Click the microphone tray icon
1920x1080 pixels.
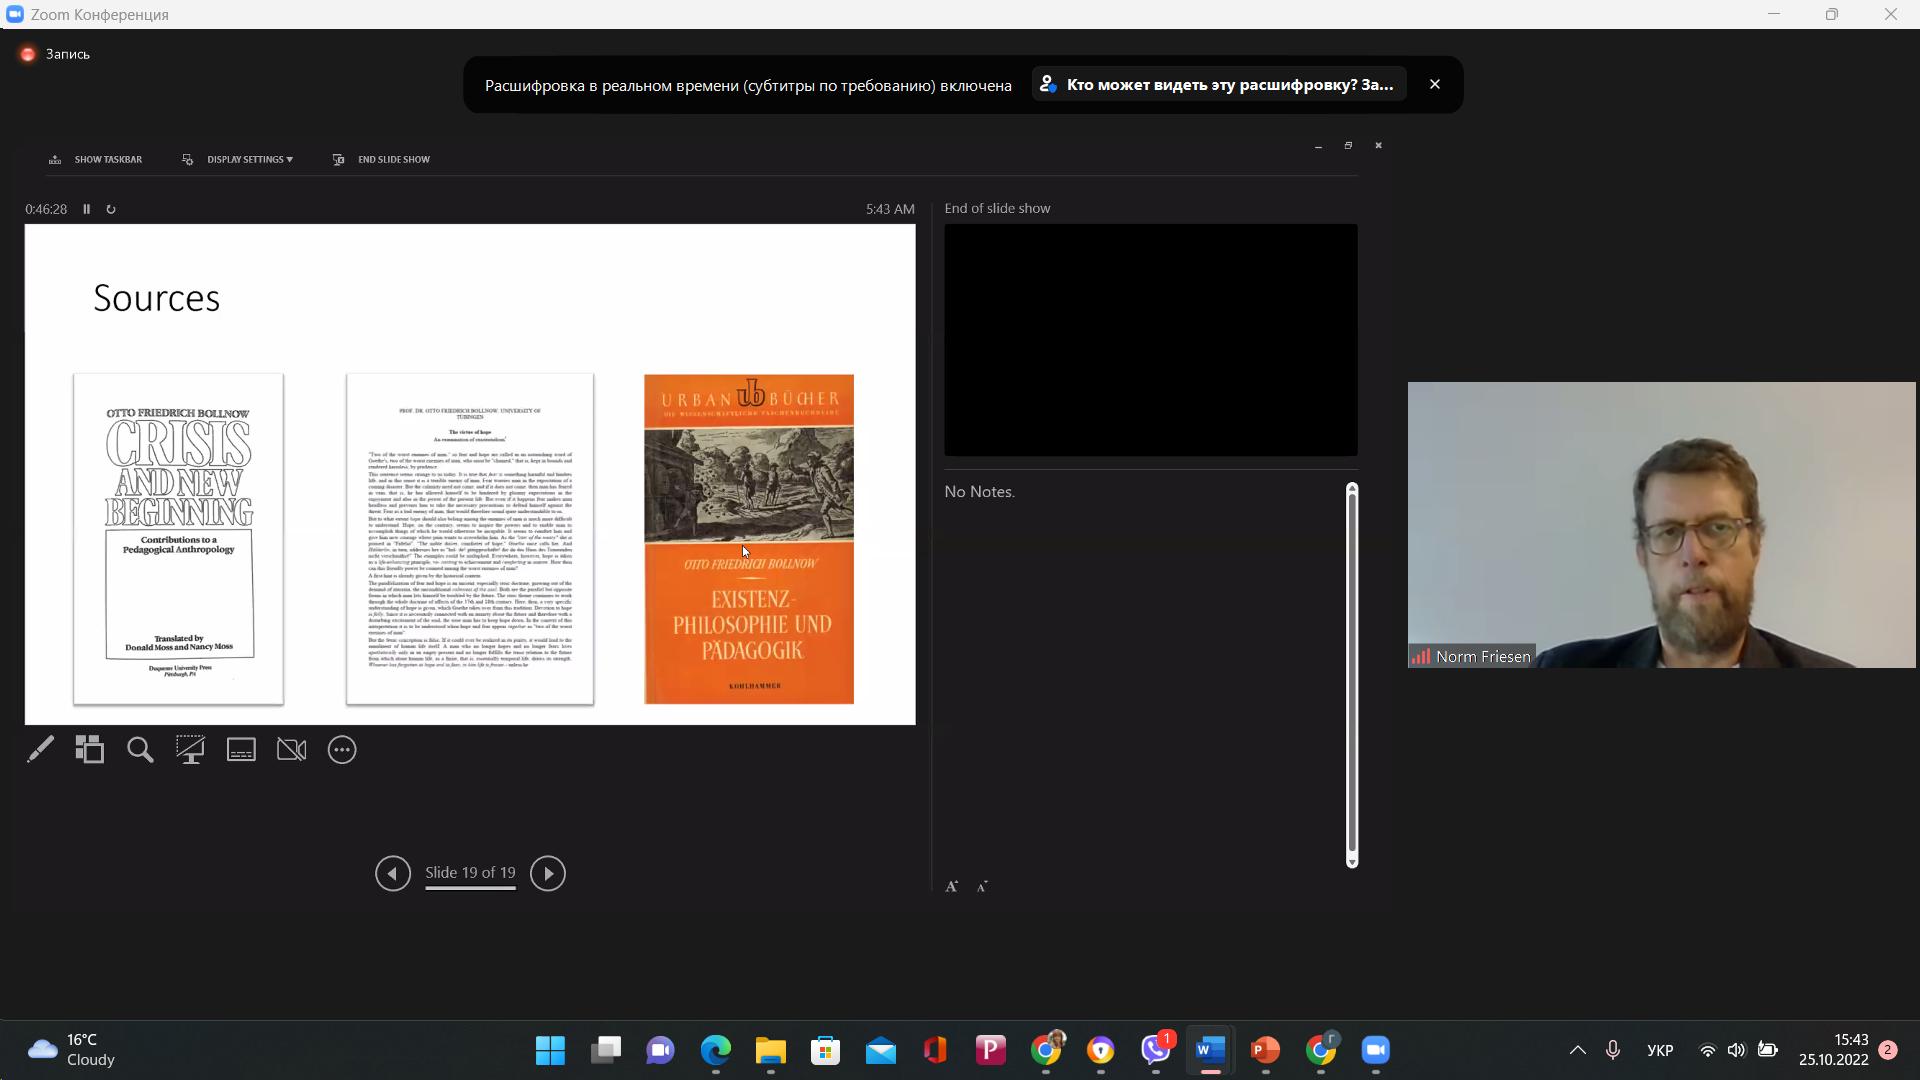(x=1612, y=1050)
